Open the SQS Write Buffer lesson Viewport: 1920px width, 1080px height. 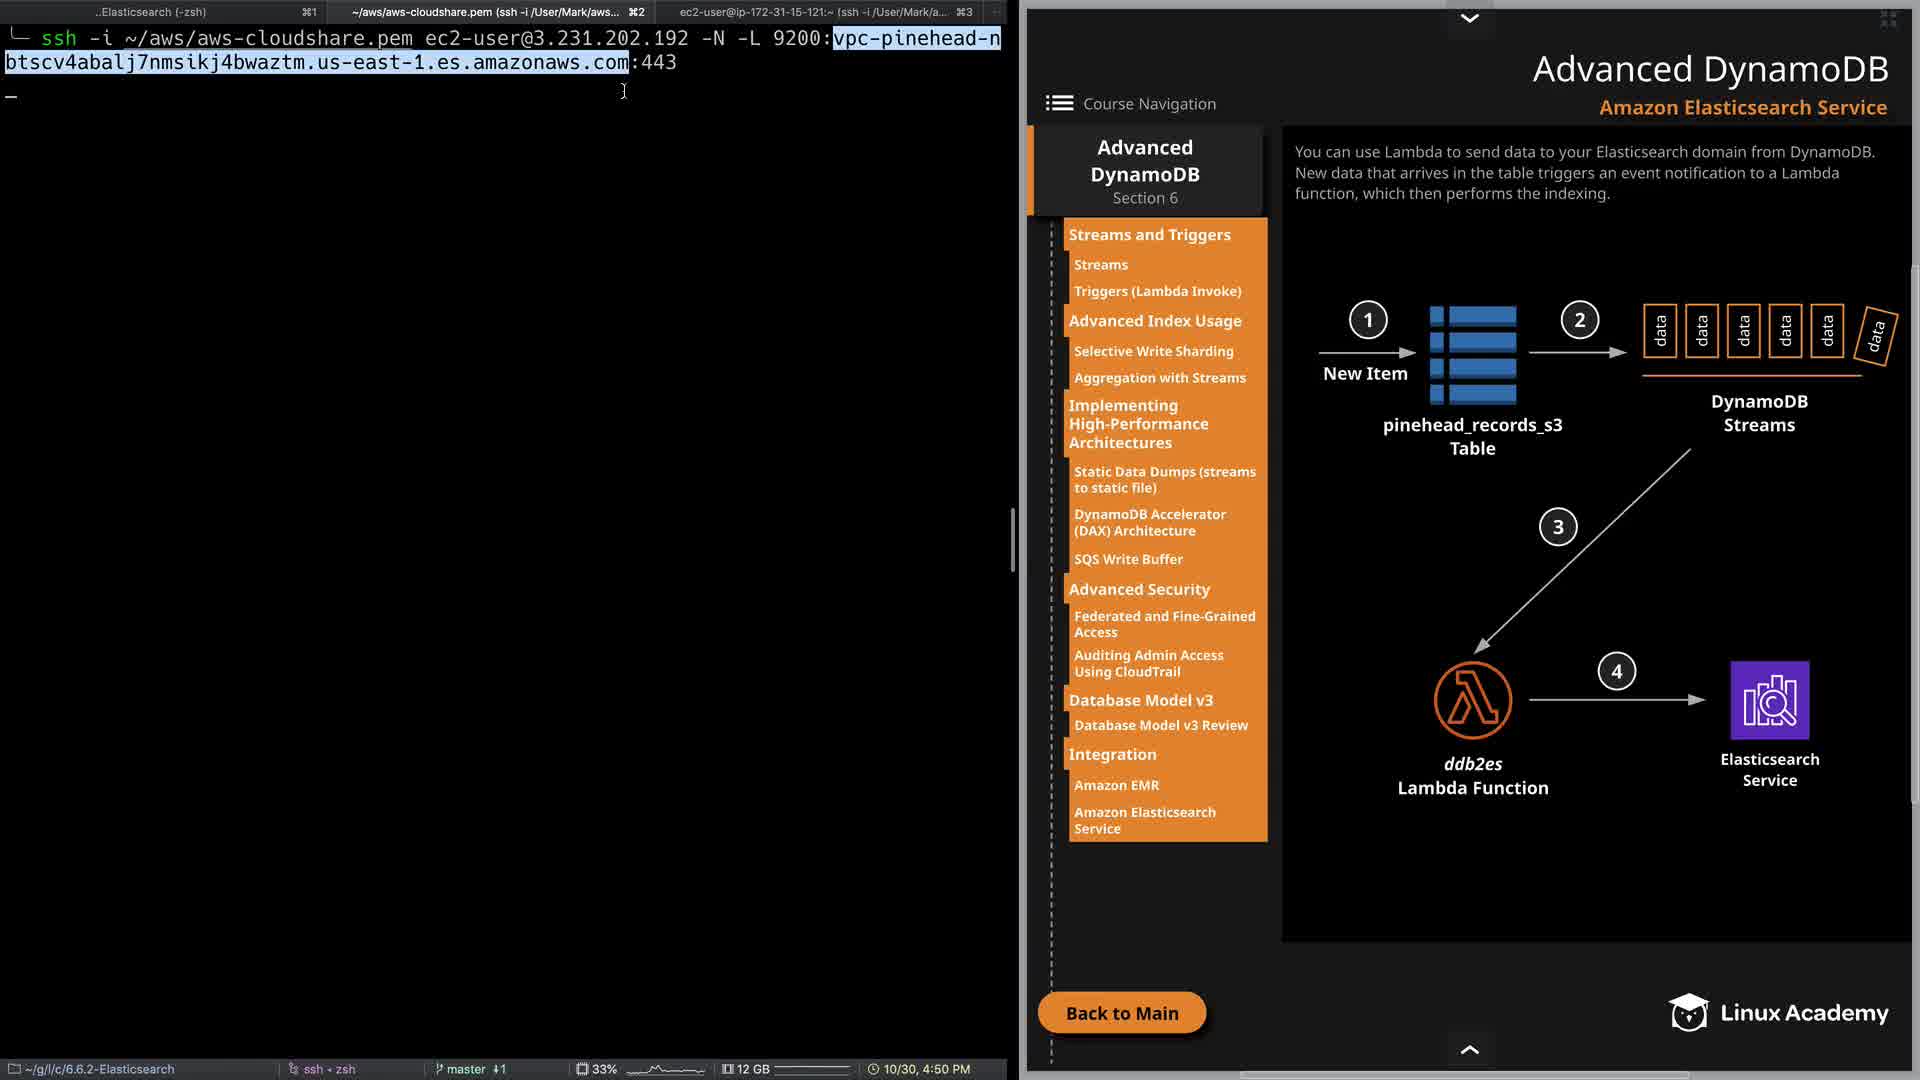(x=1128, y=559)
